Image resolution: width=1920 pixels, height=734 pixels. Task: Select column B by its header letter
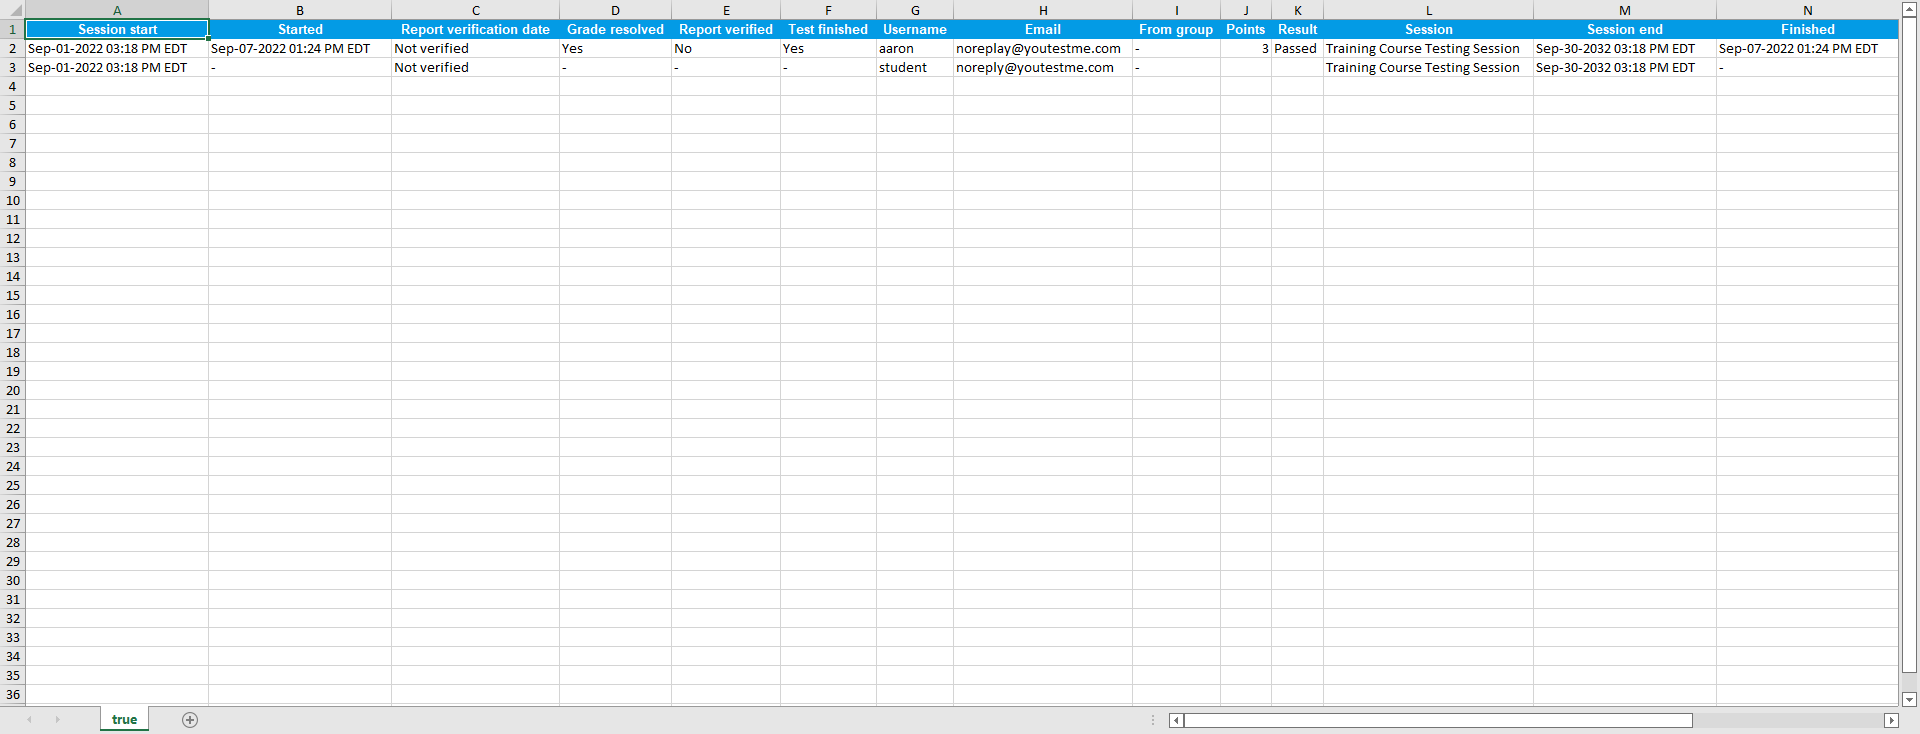coord(300,10)
